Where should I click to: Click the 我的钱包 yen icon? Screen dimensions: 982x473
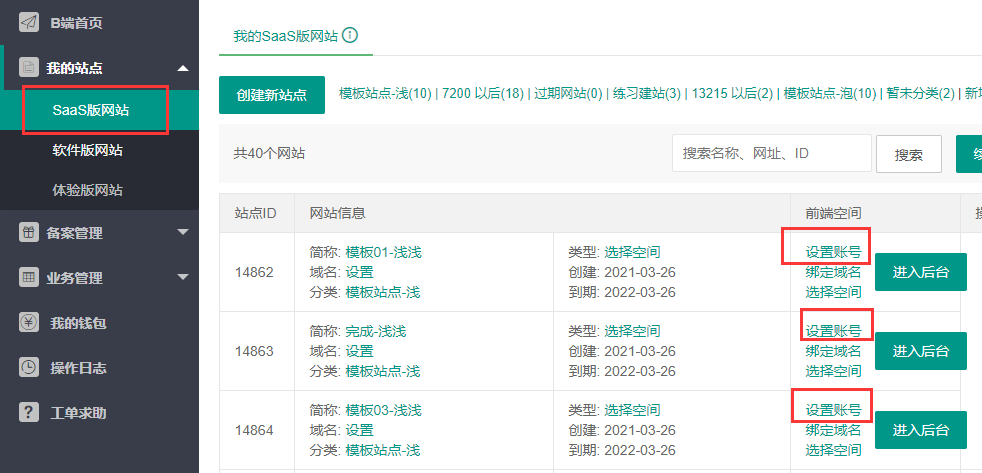[29, 323]
